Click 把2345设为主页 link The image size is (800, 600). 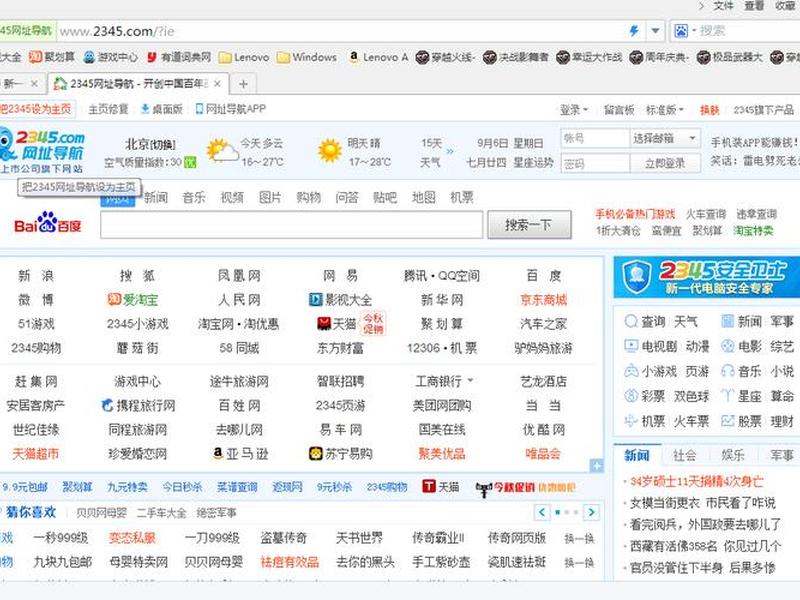coord(36,109)
